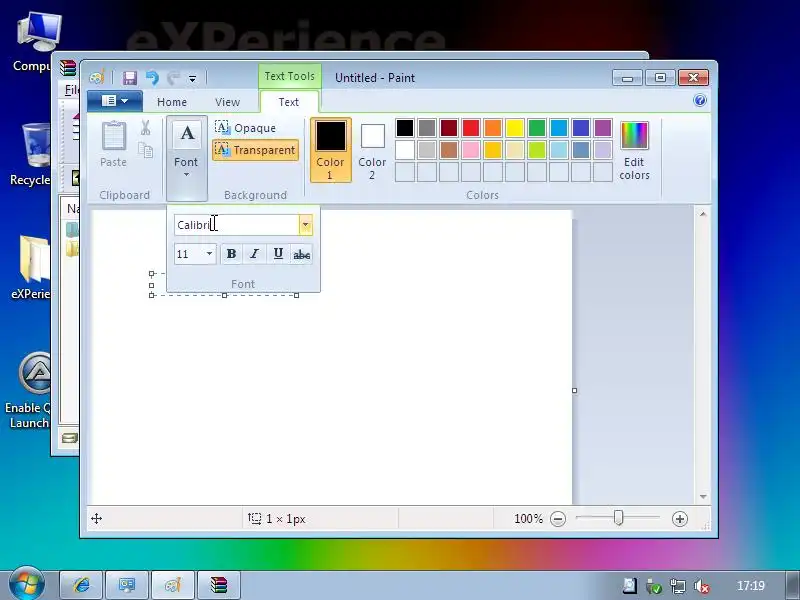
Task: Click the zoom out minus button
Action: [x=558, y=519]
